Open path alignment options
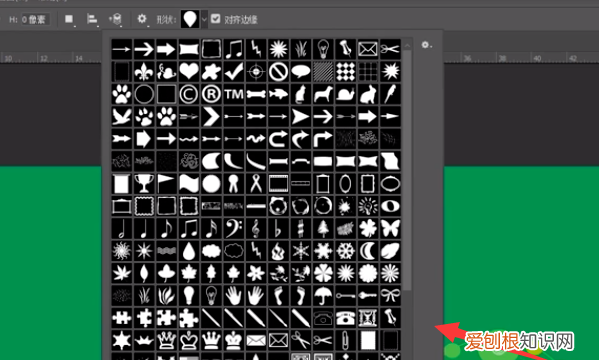The height and width of the screenshot is (360, 599). [x=92, y=19]
